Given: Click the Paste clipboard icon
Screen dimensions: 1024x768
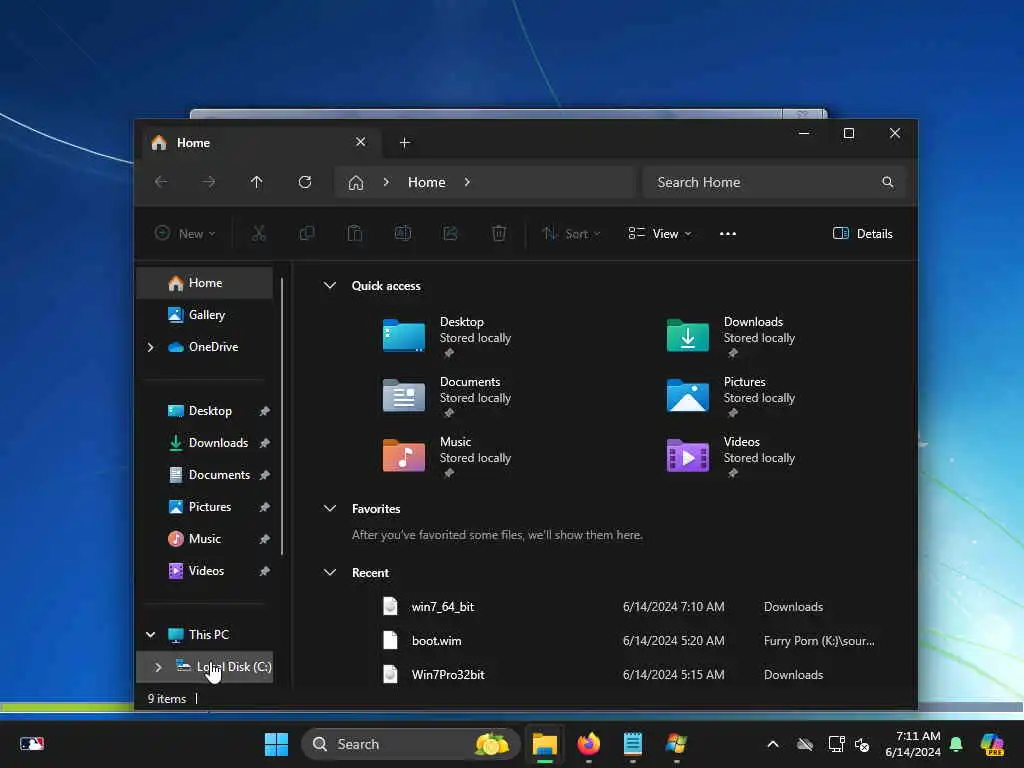Looking at the screenshot, I should [355, 233].
